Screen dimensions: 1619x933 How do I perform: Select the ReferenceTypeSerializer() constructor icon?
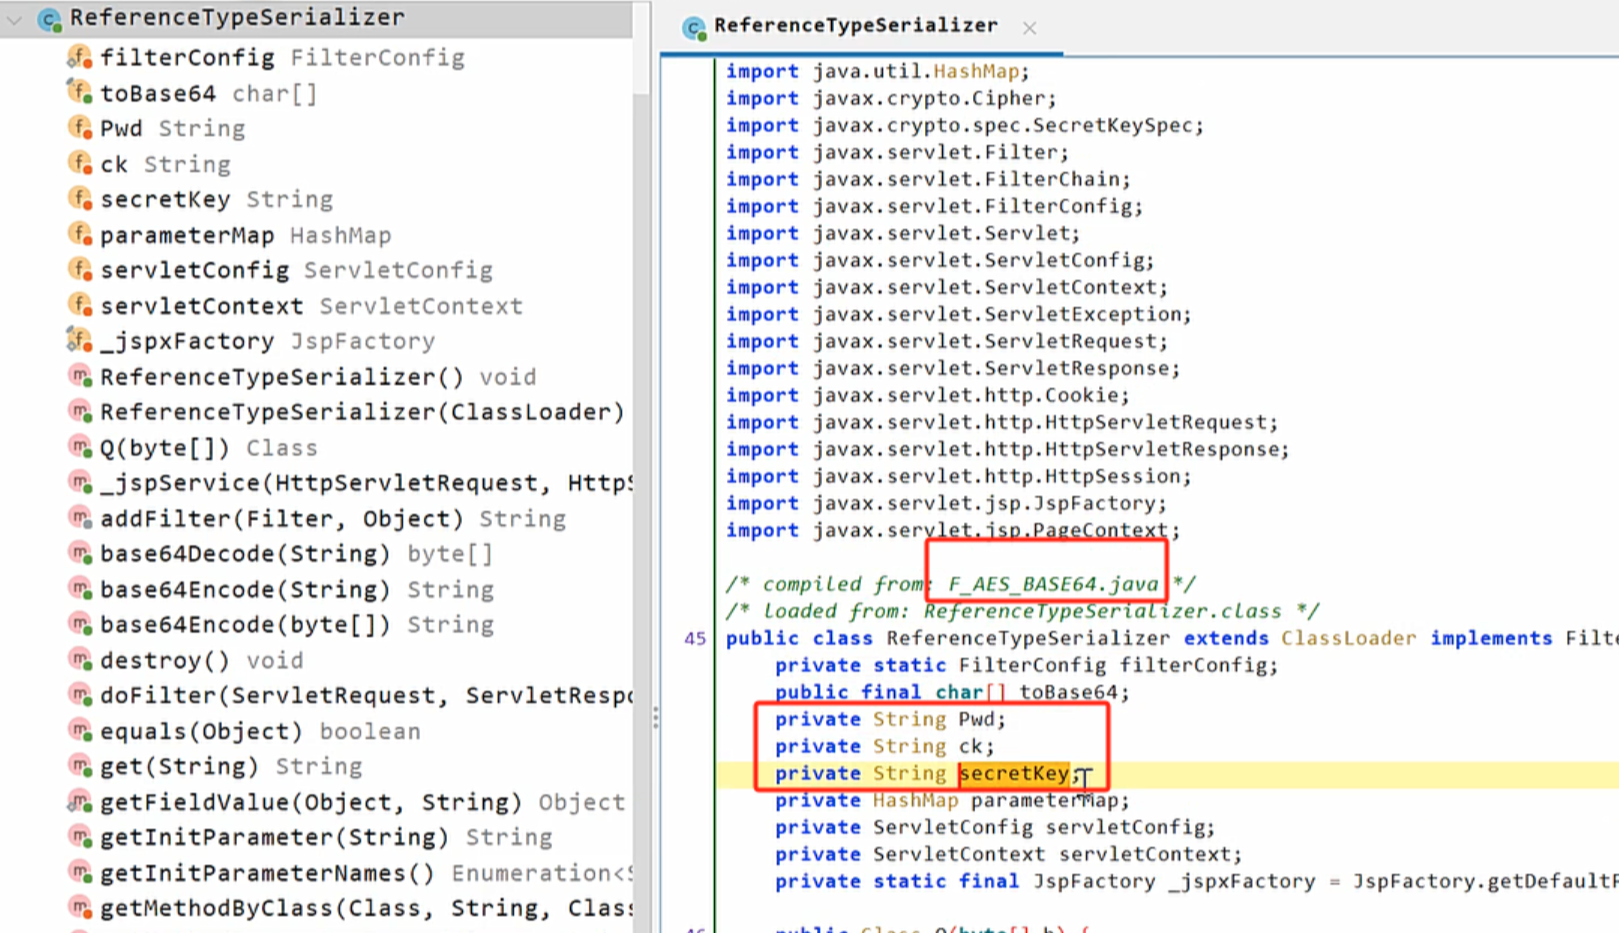(80, 377)
